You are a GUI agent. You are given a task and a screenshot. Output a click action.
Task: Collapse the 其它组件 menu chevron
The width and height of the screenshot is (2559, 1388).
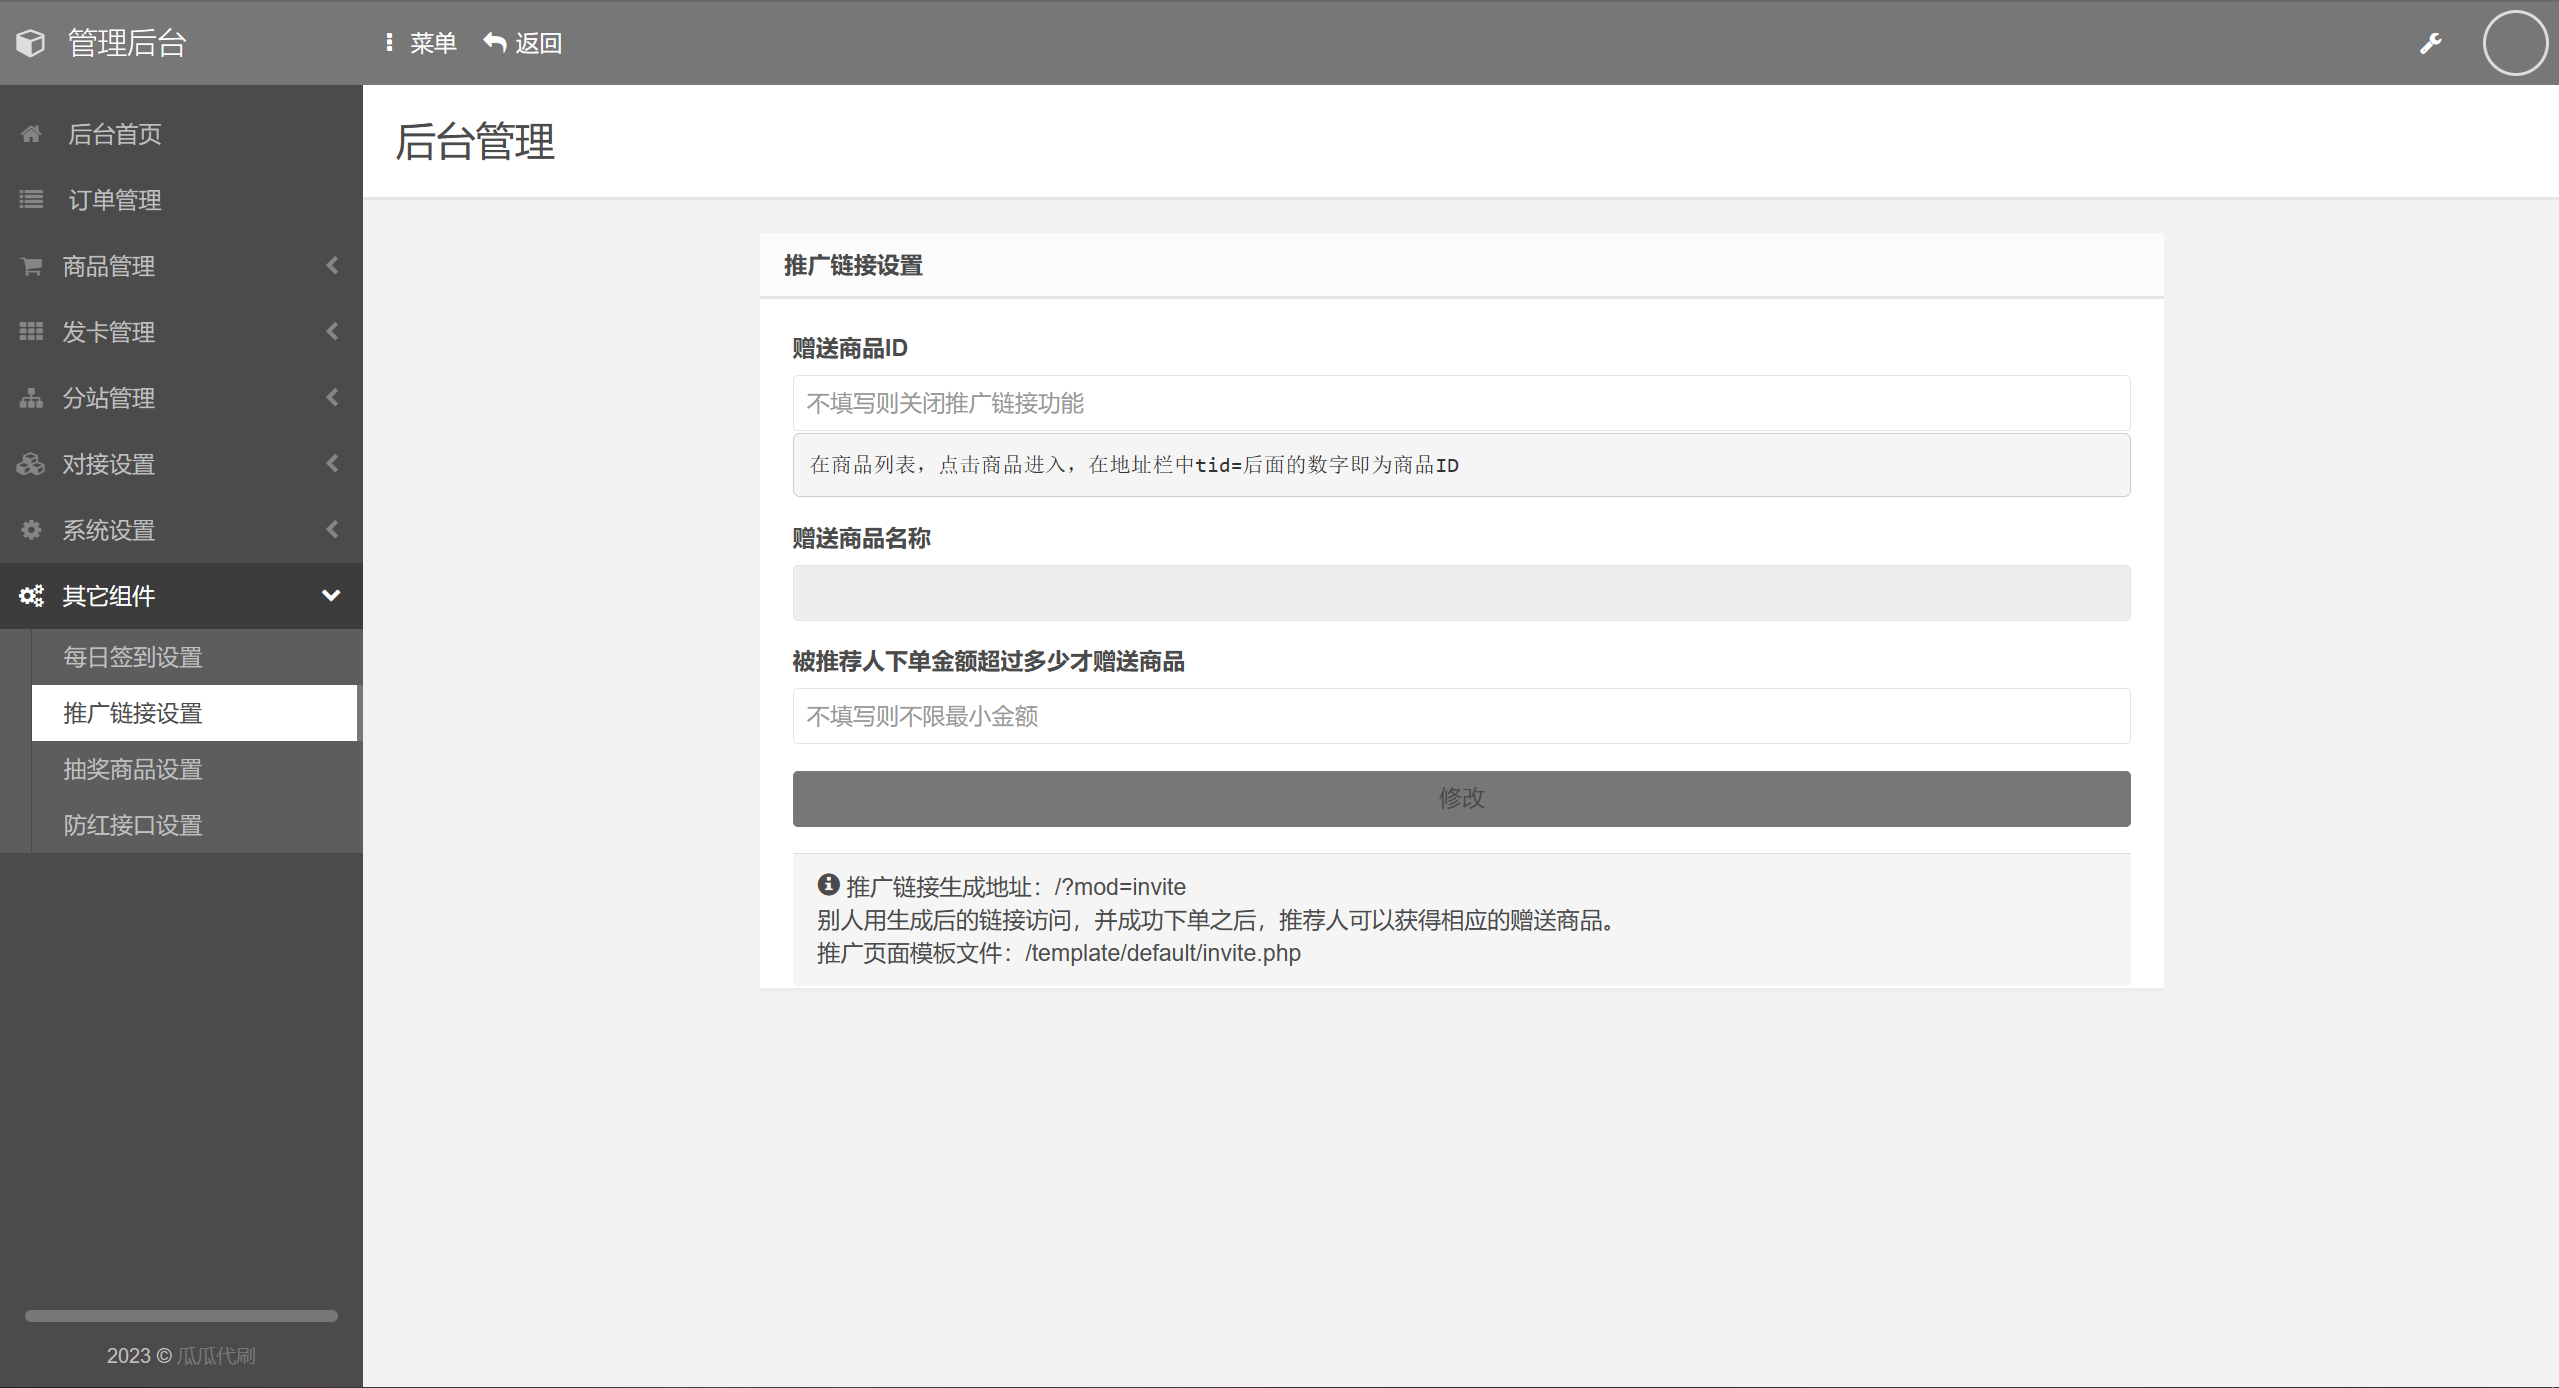pyautogui.click(x=331, y=596)
